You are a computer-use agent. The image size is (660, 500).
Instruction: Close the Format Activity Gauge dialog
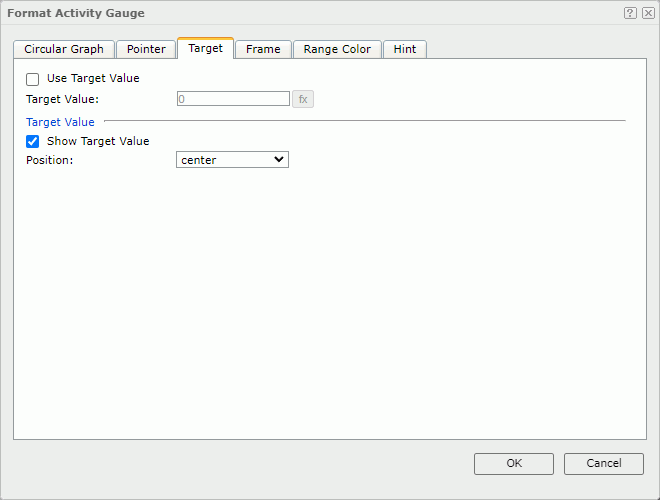648,13
